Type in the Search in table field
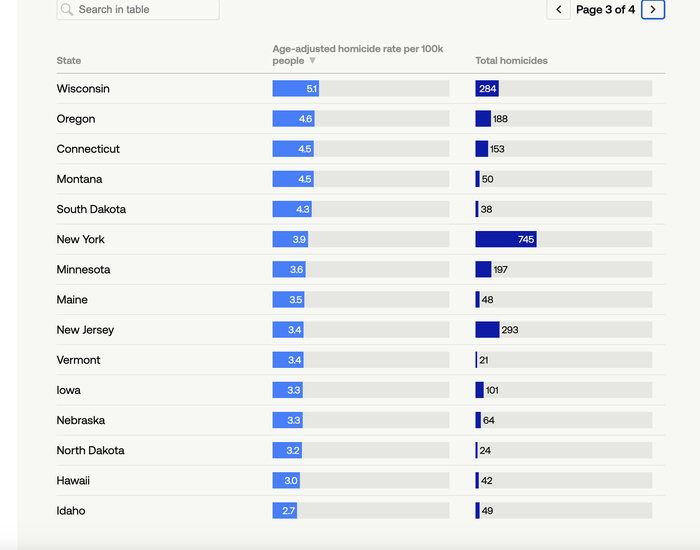This screenshot has height=550, width=700. click(145, 10)
